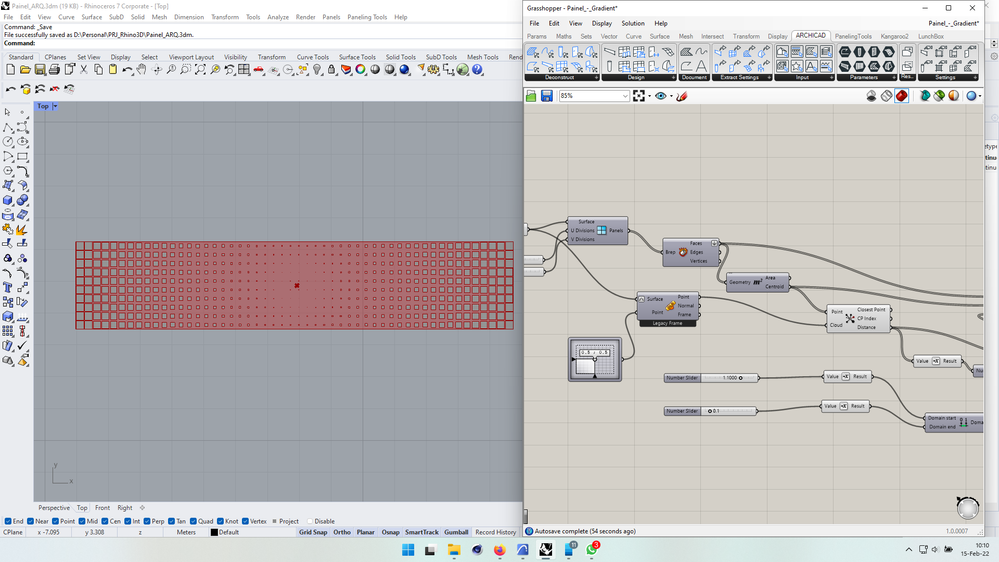This screenshot has width=999, height=562.
Task: Click Grasshopper open file green folder icon
Action: 531,96
